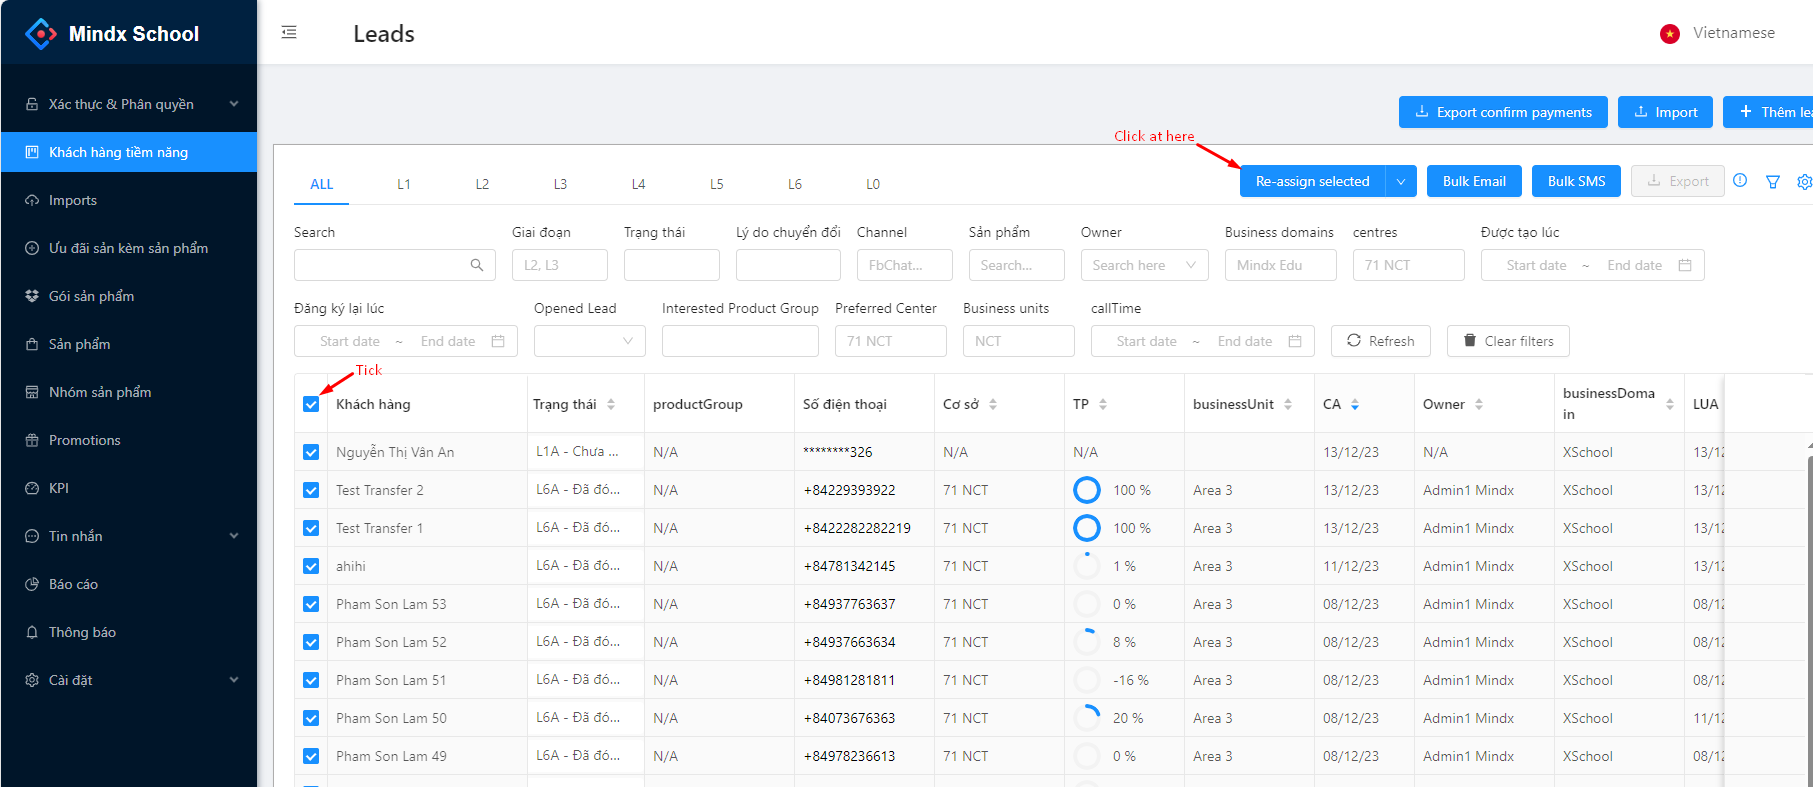Sort the businessDomain column
Screen dimensions: 1813x787
click(x=1670, y=404)
